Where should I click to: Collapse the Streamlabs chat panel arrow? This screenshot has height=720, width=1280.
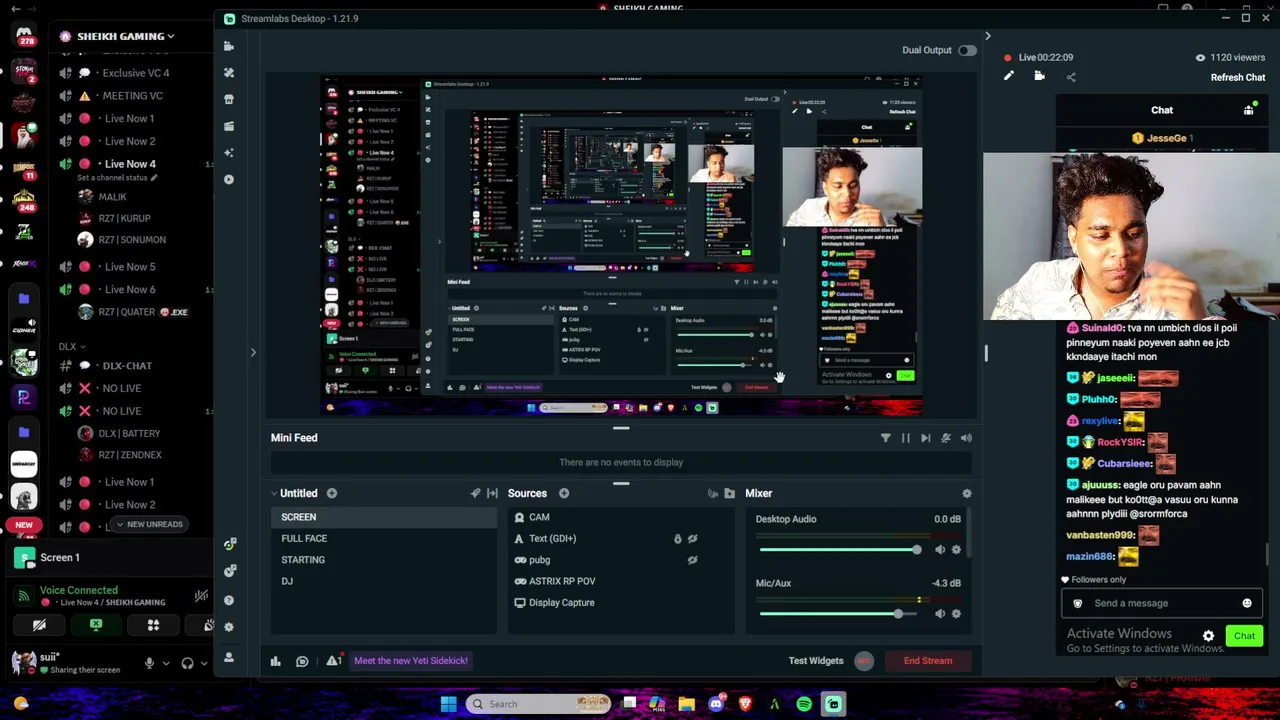pos(987,36)
